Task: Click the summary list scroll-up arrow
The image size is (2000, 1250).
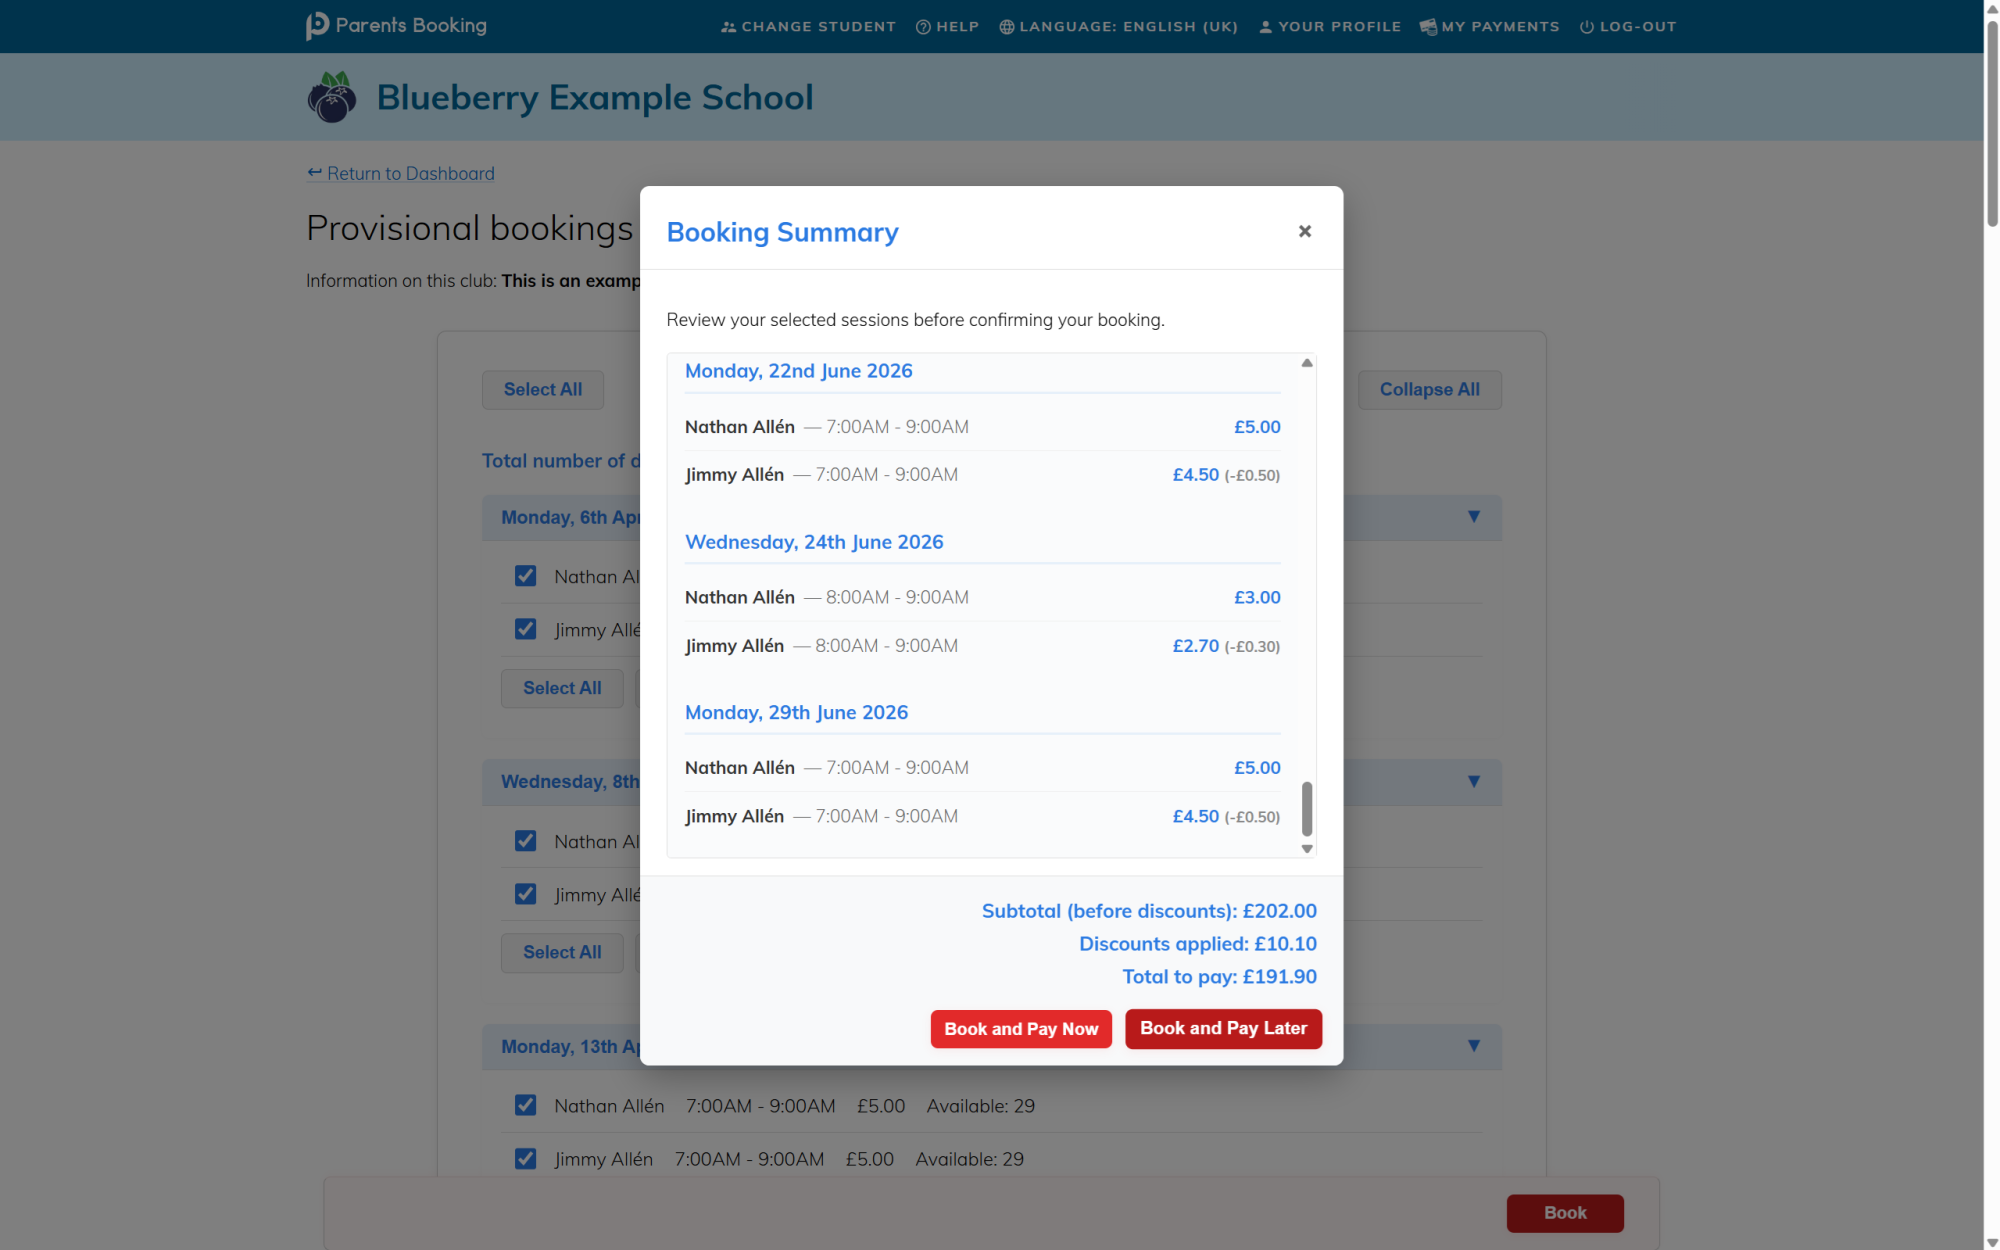Action: [1306, 363]
